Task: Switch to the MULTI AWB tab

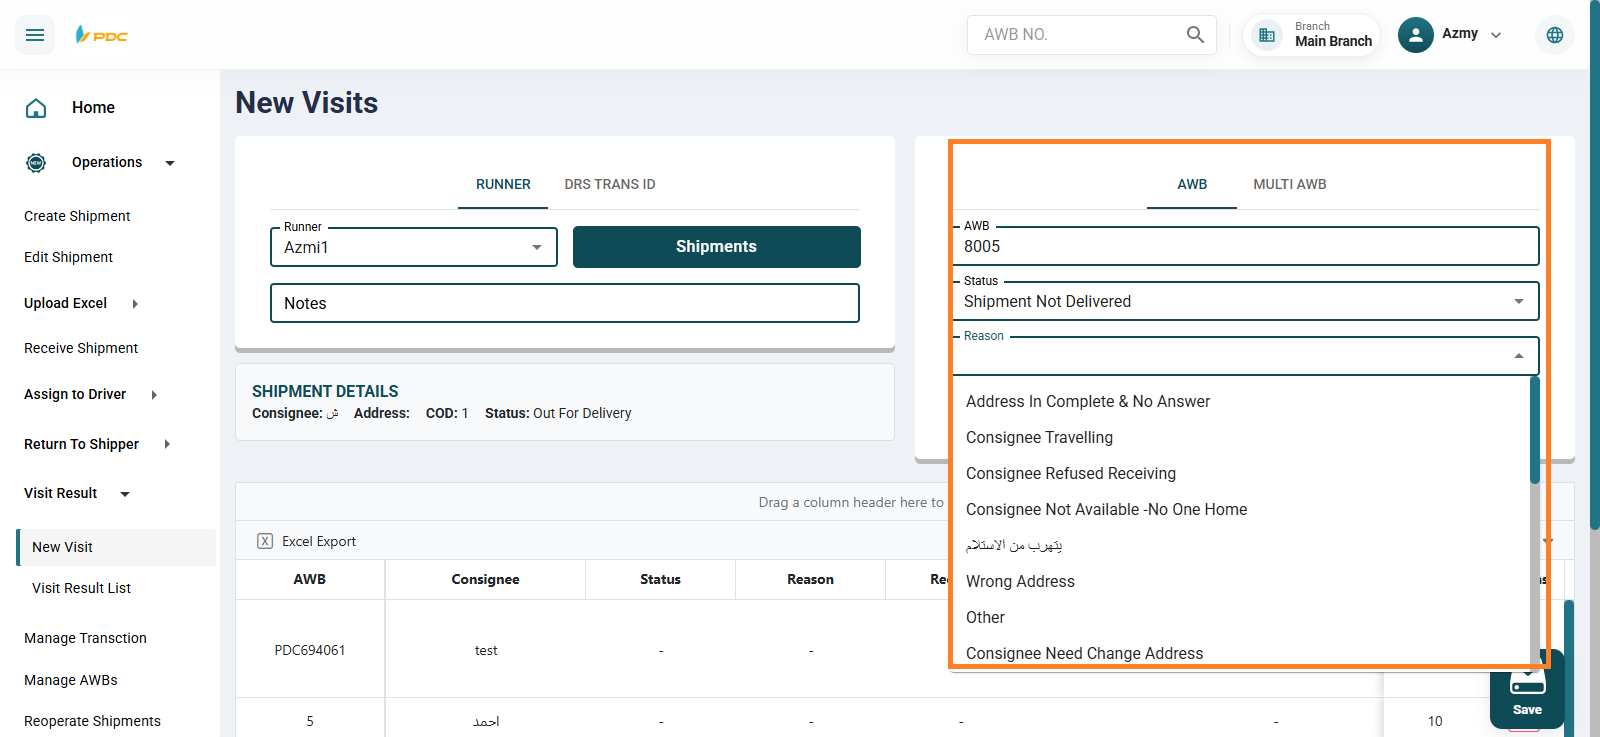Action: tap(1289, 185)
